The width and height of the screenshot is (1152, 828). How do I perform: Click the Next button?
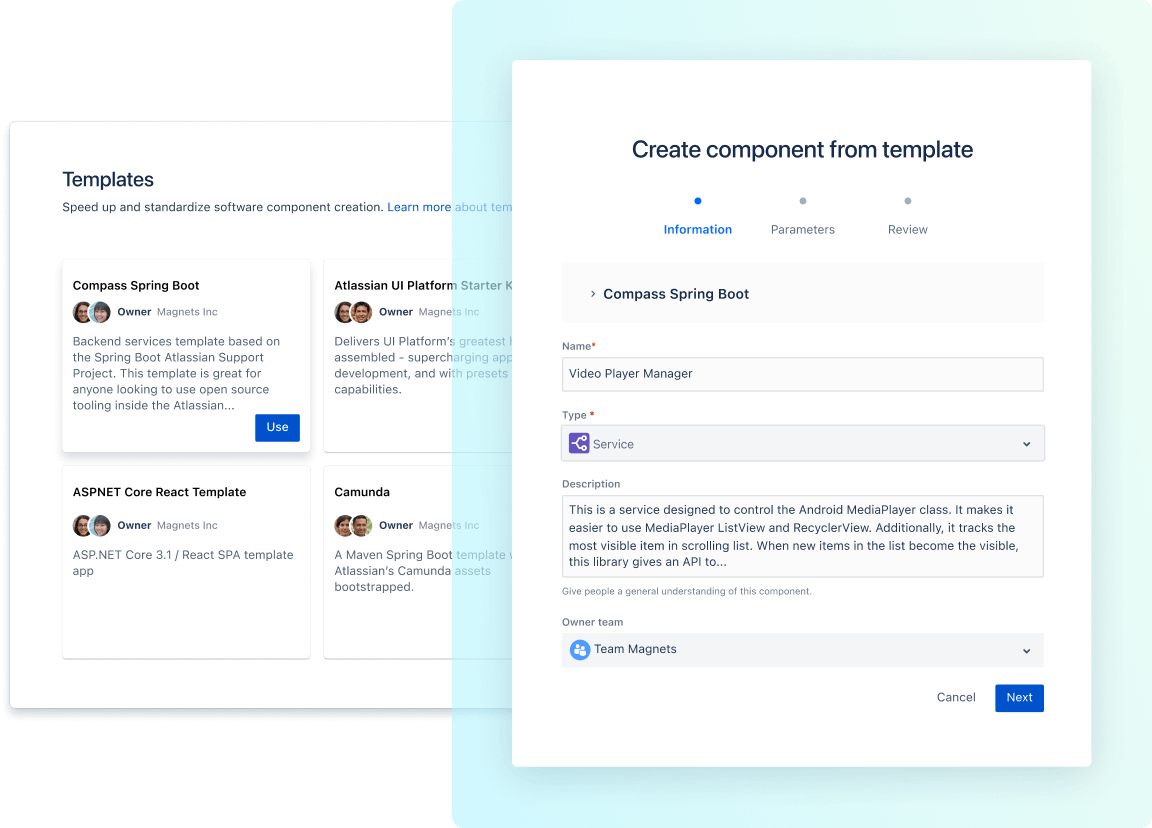[x=1019, y=697]
